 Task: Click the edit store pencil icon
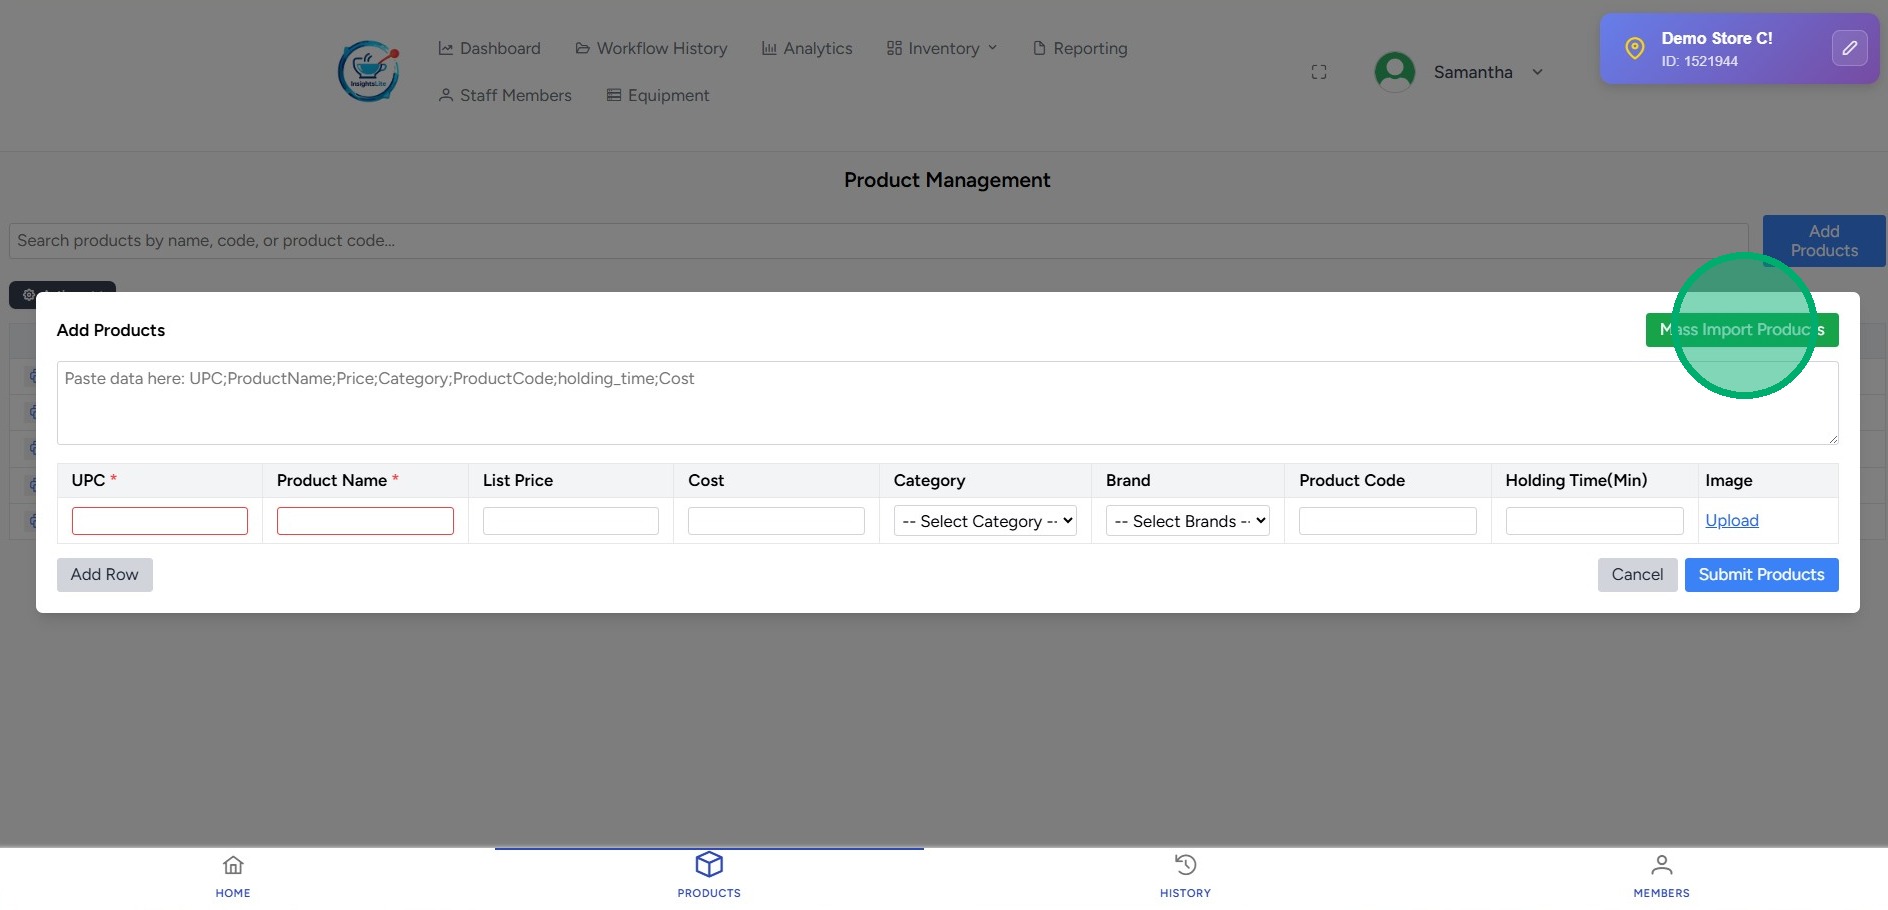(1849, 48)
